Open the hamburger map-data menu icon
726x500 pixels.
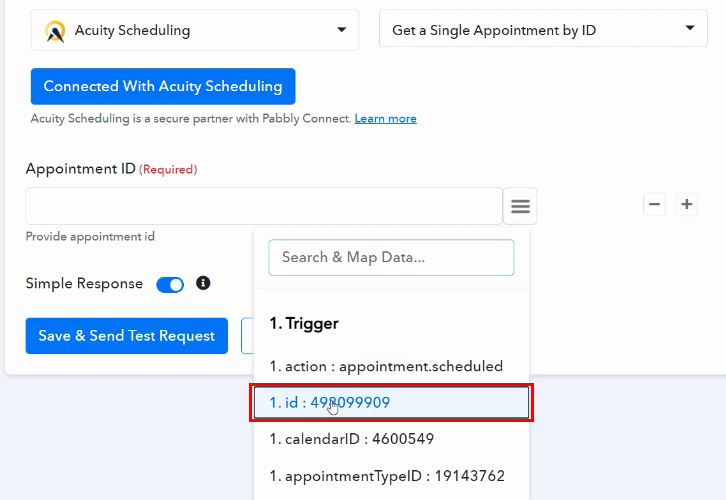point(520,206)
